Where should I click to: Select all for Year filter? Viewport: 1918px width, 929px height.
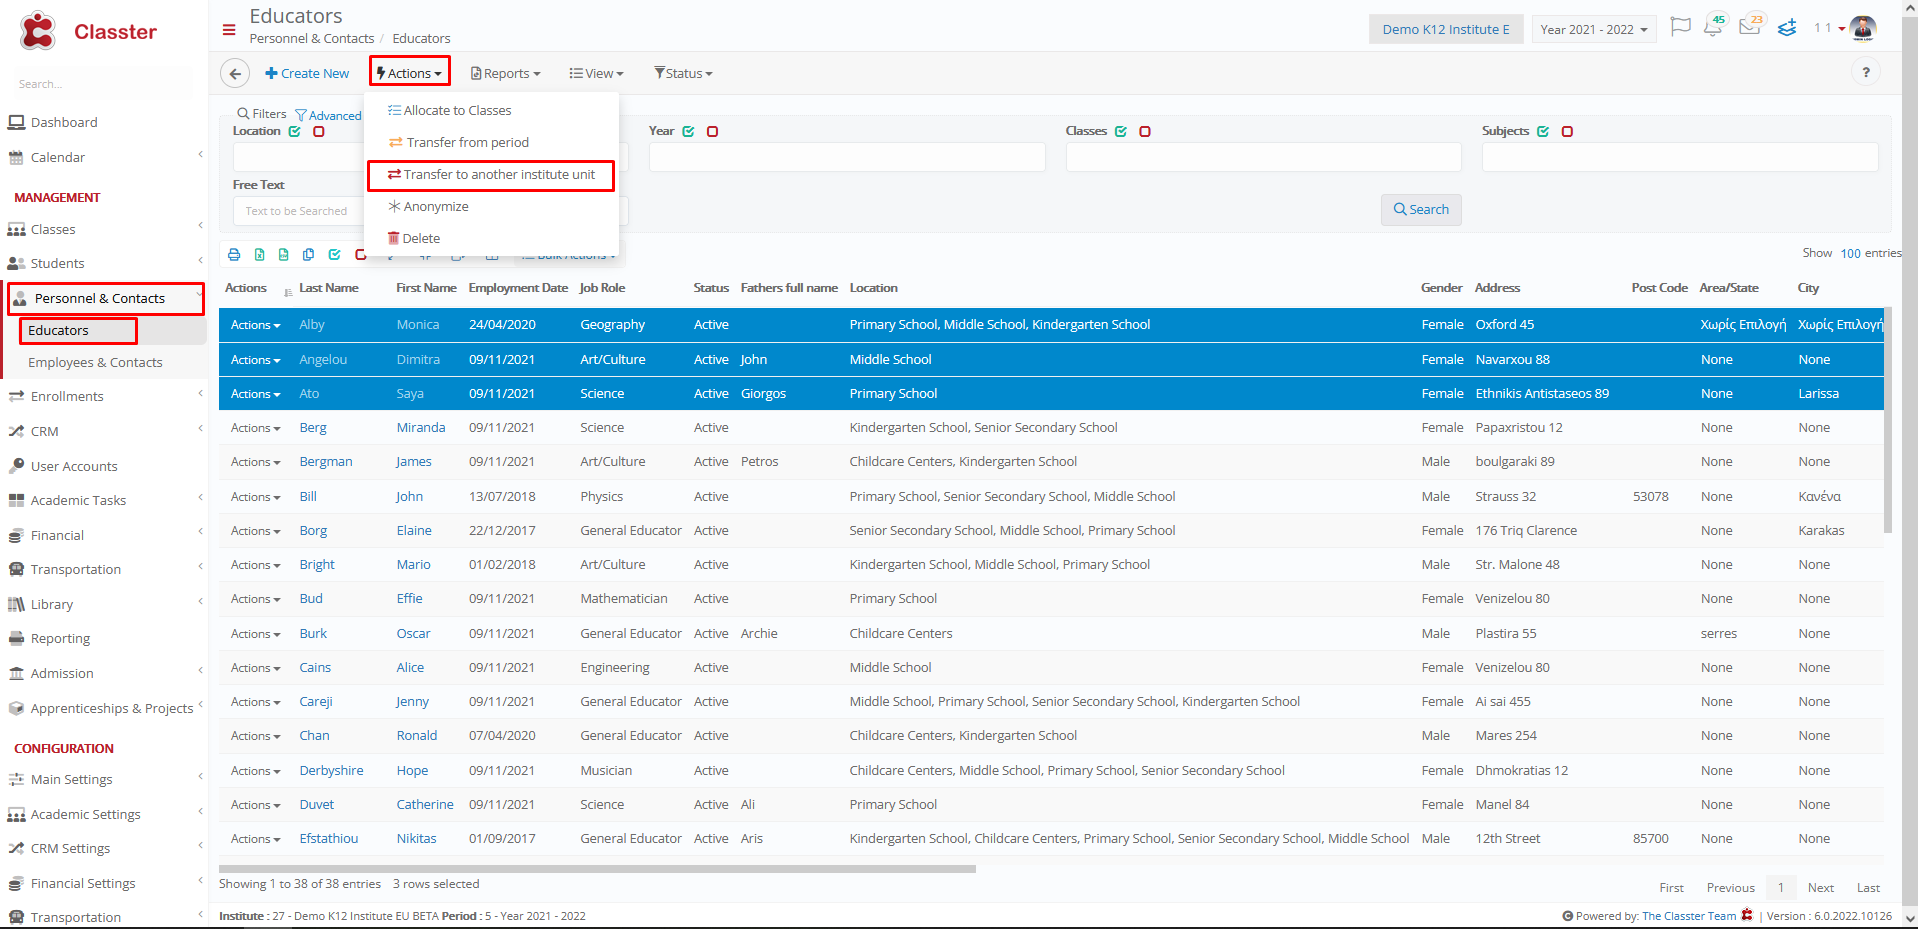pos(688,131)
